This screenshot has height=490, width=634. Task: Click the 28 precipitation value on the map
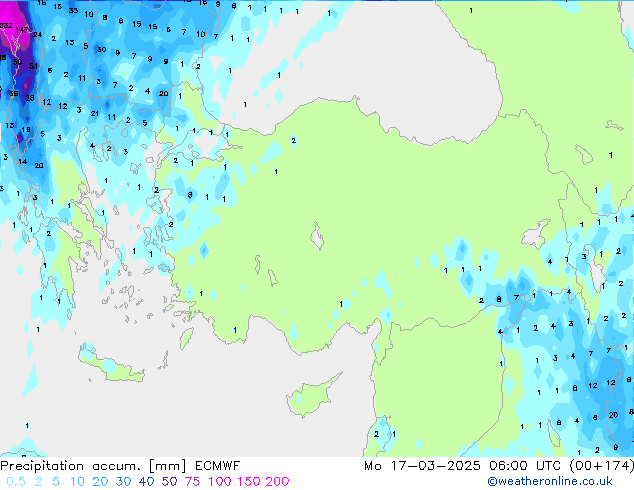30,98
